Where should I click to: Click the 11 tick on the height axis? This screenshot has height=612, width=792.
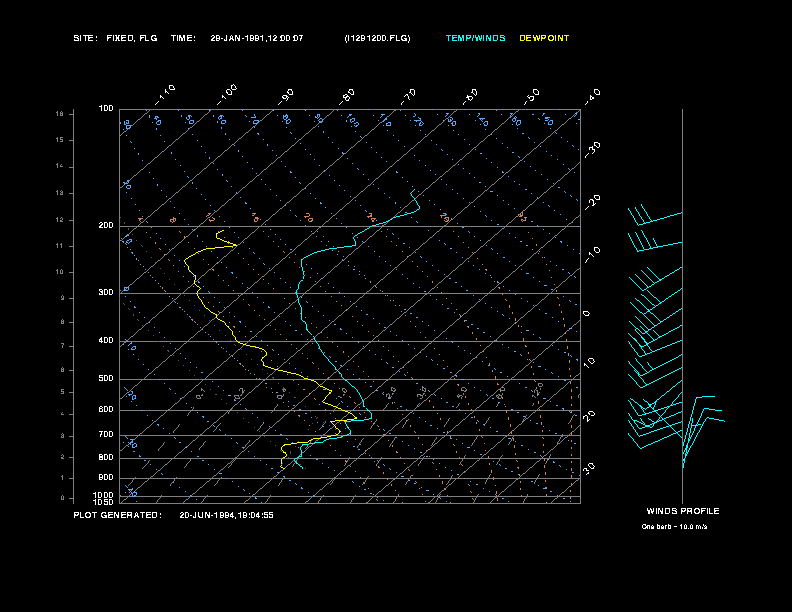click(60, 246)
